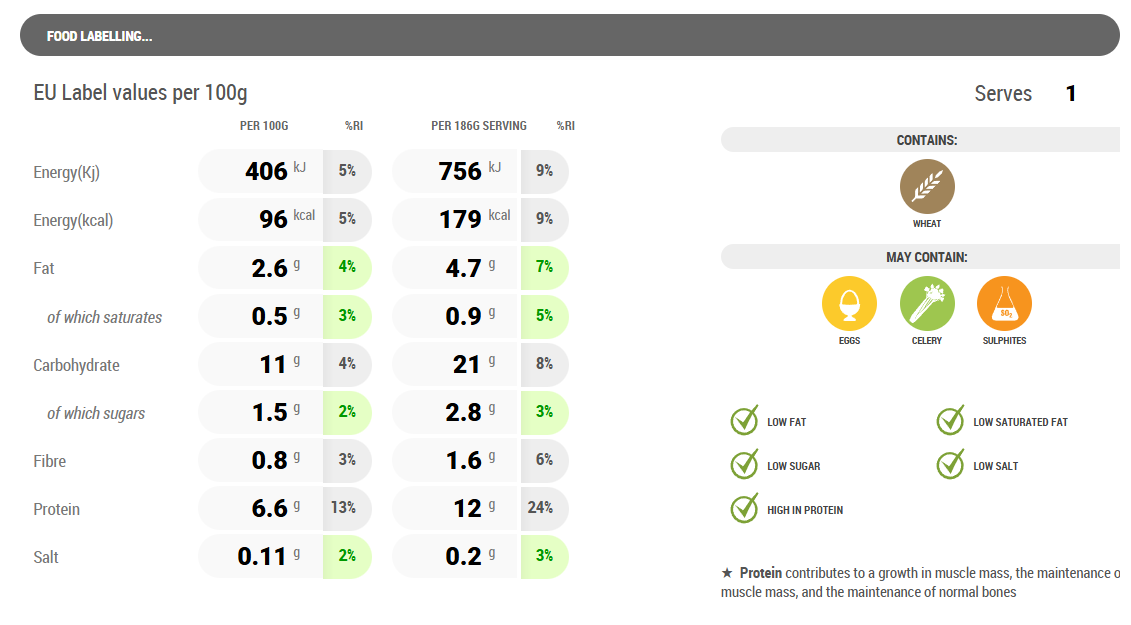Click the Serves value 1

1071,94
